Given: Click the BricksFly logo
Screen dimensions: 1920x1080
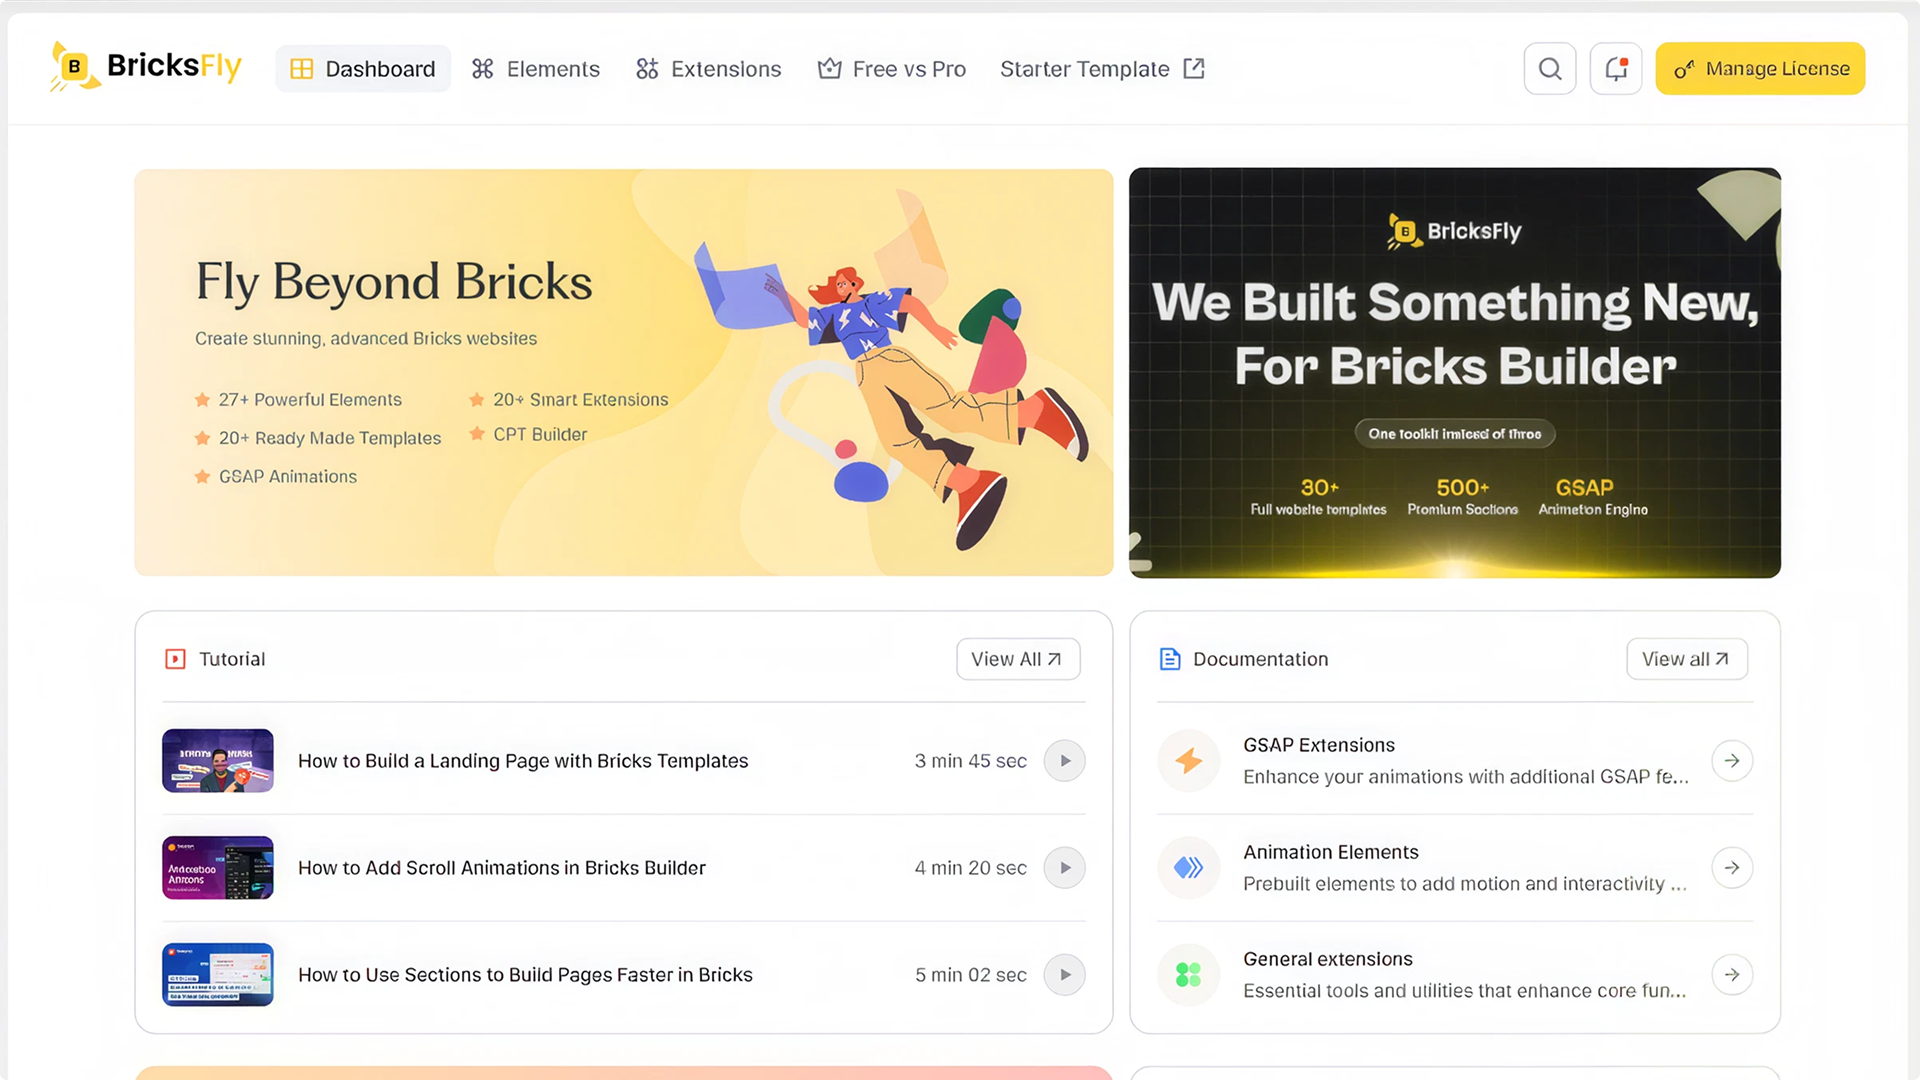Looking at the screenshot, I should tap(146, 67).
